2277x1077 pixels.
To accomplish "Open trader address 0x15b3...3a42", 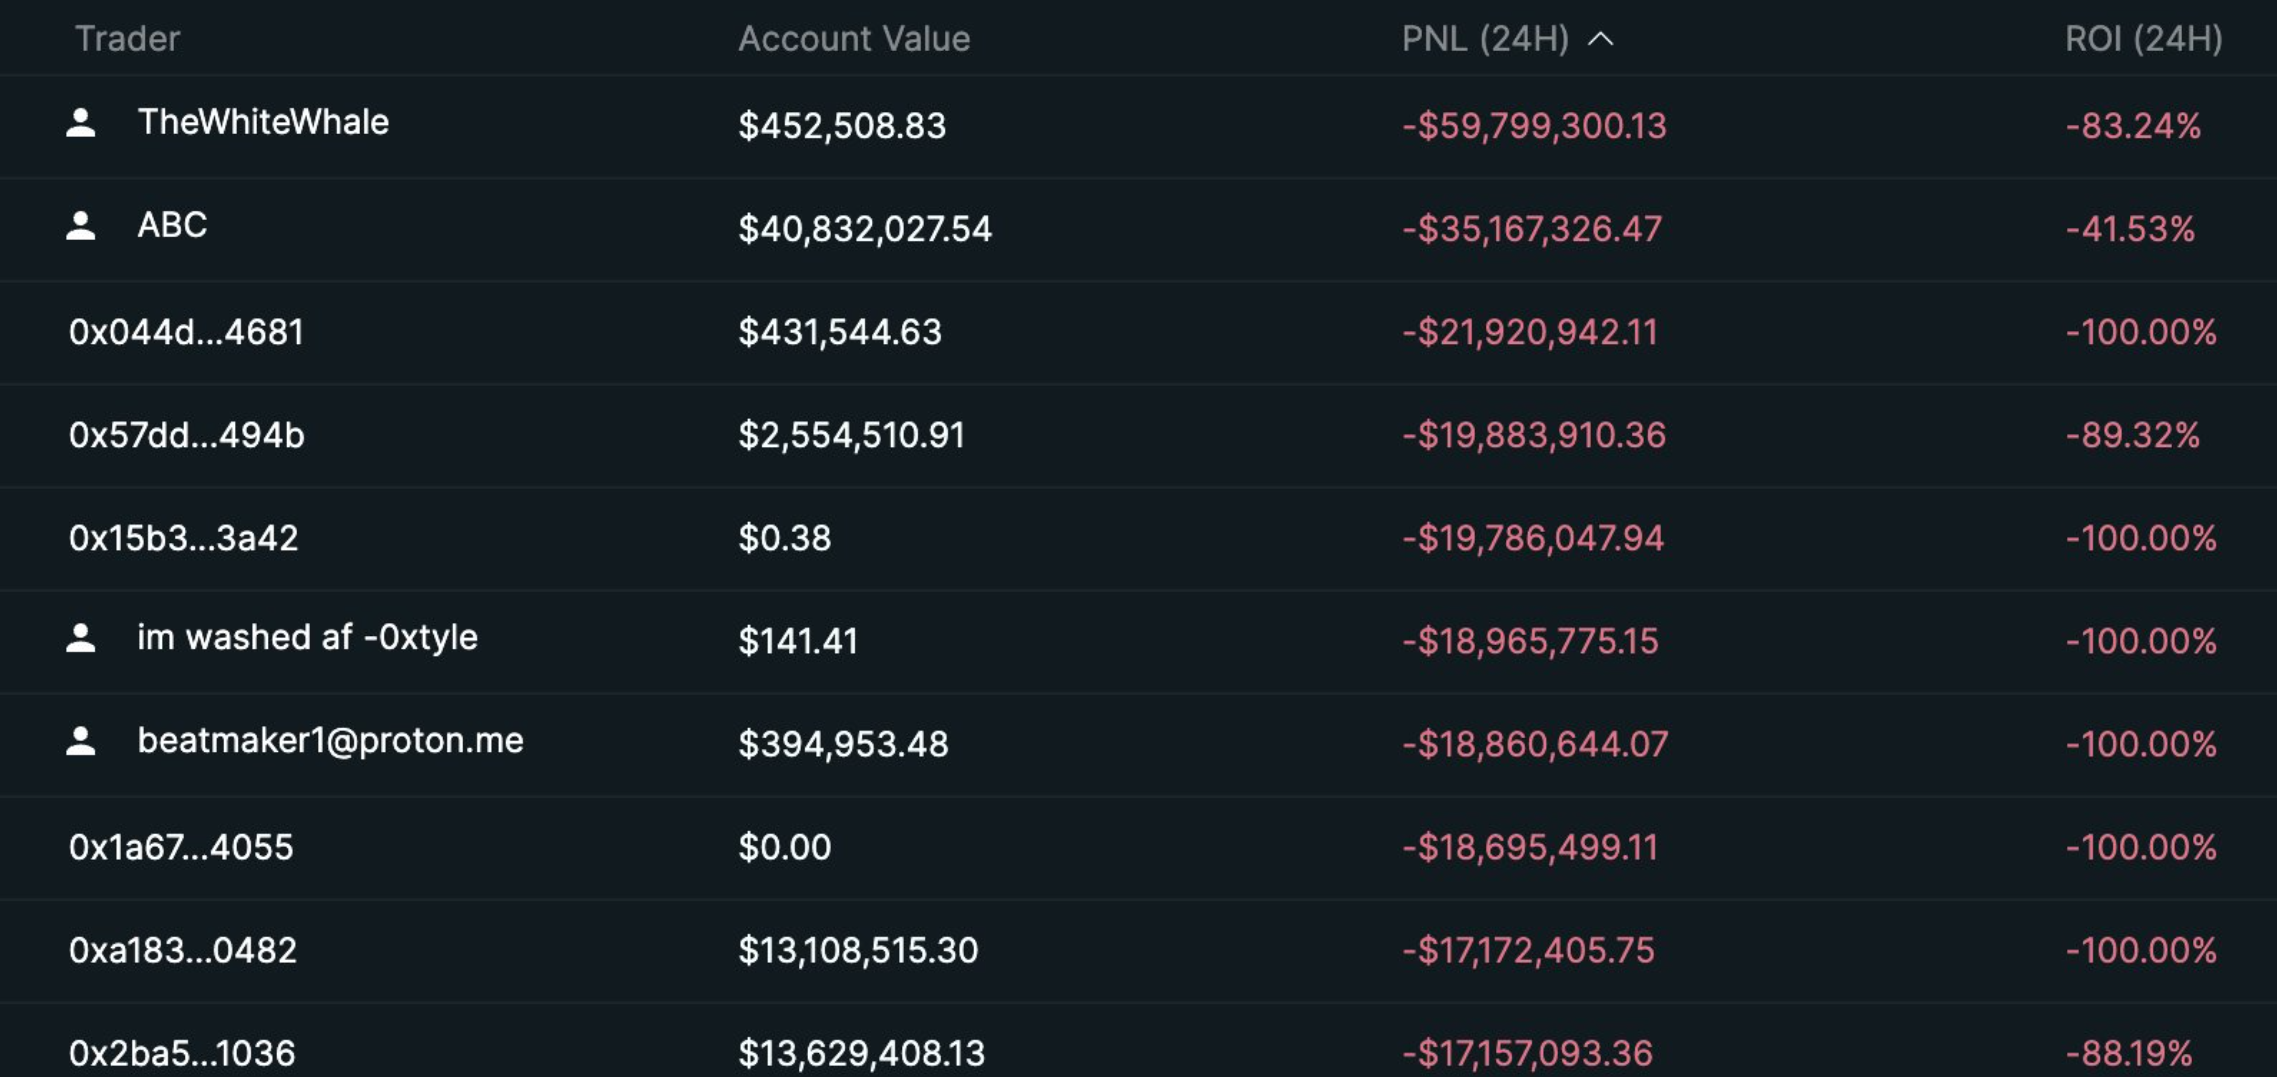I will pyautogui.click(x=184, y=538).
